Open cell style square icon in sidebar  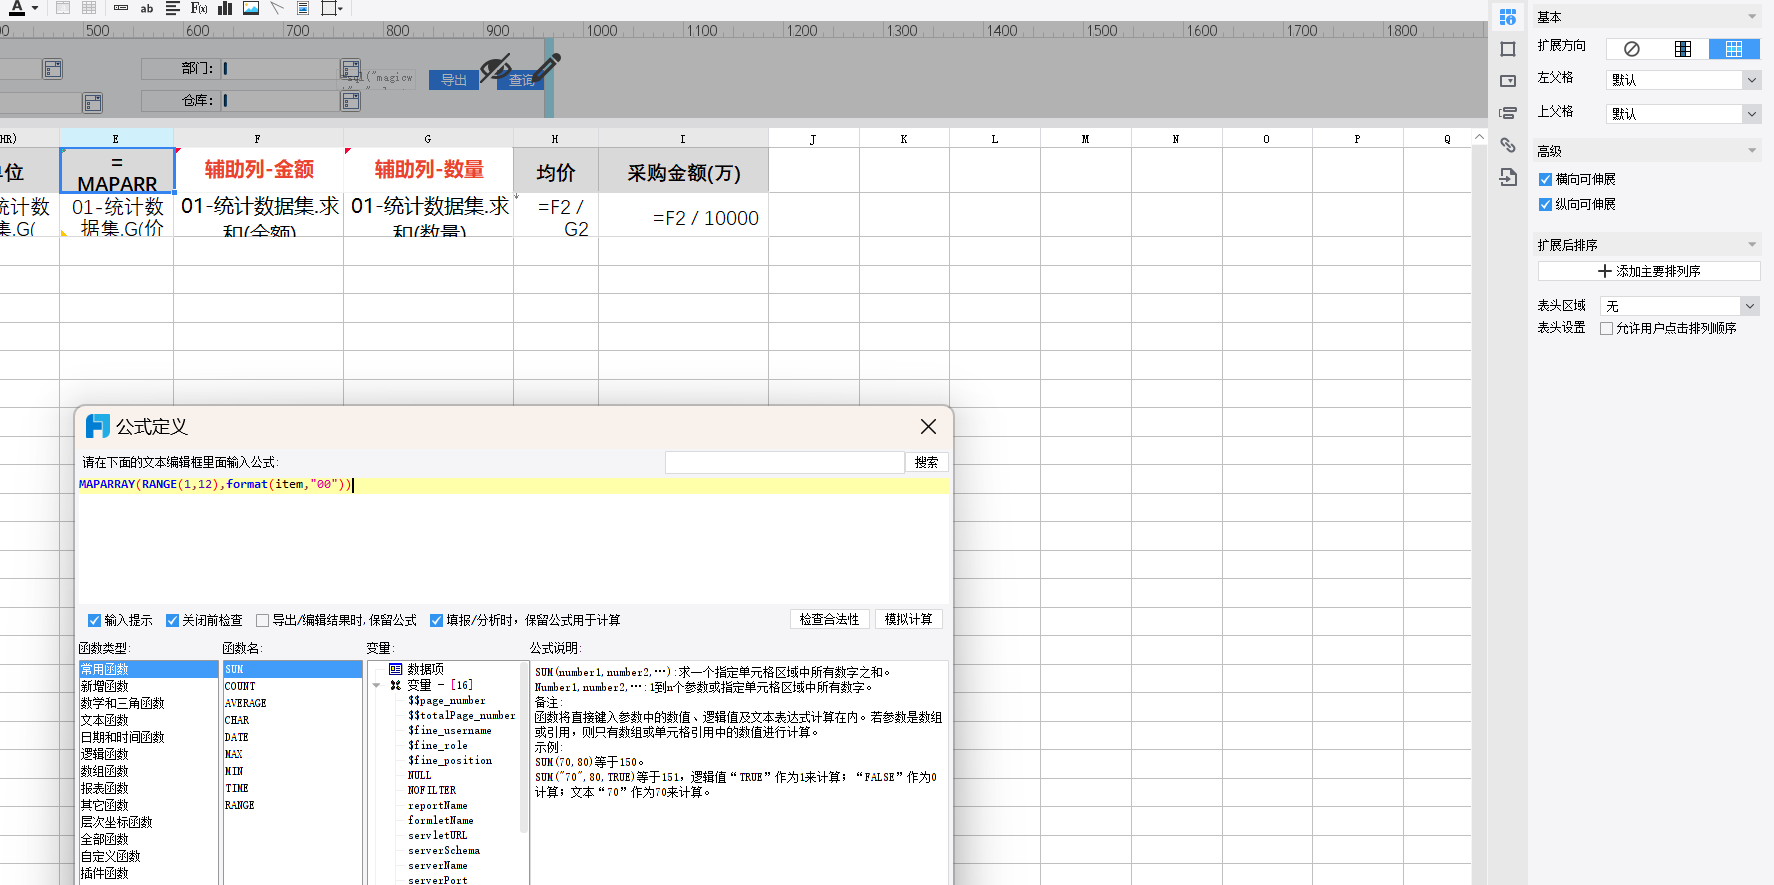click(1508, 49)
